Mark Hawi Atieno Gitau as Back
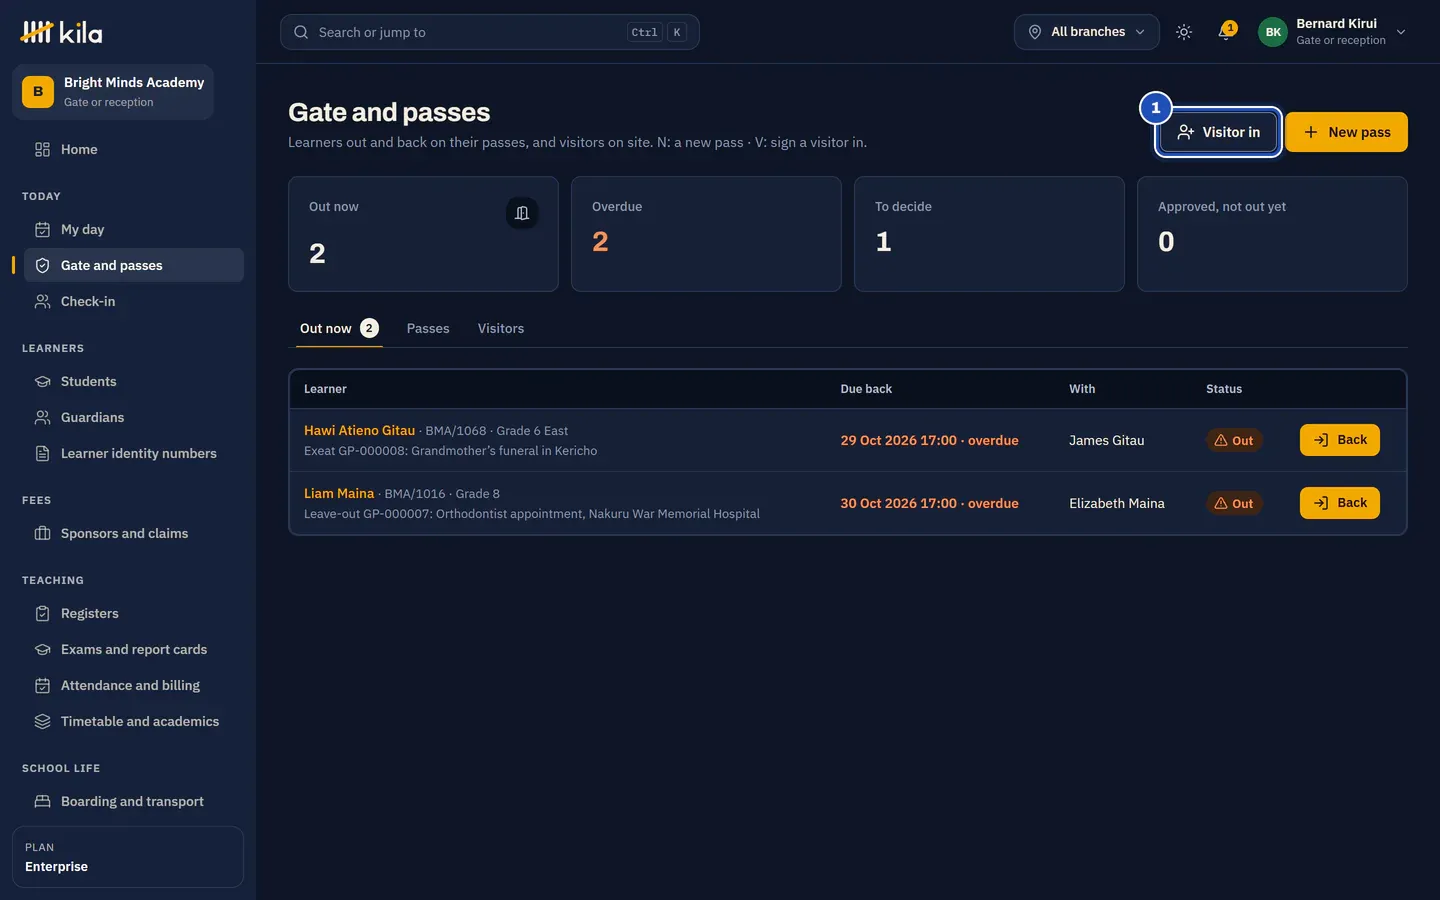This screenshot has height=900, width=1440. [1340, 440]
